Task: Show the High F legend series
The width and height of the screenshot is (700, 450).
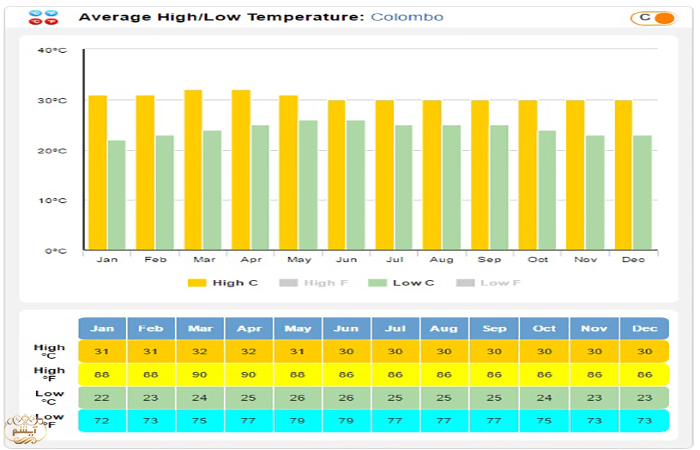Action: click(x=325, y=283)
